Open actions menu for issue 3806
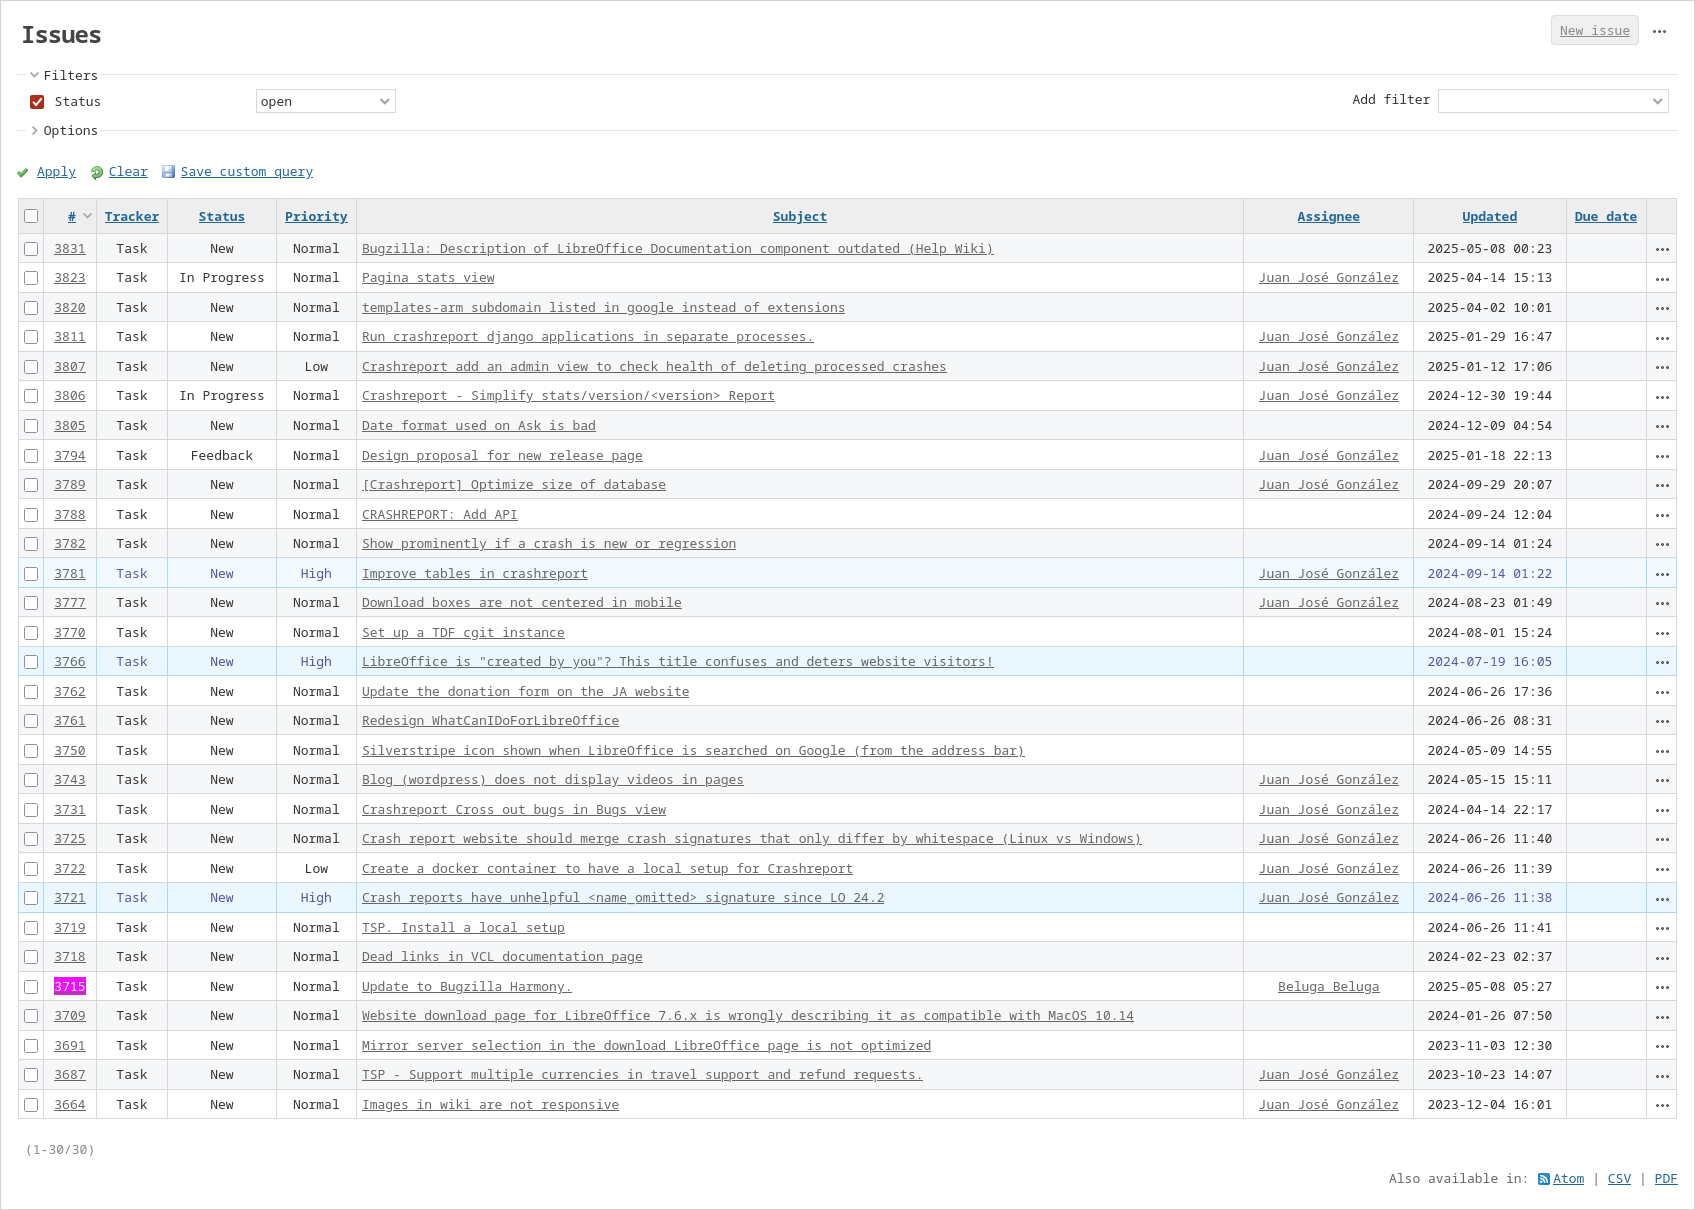This screenshot has width=1695, height=1210. click(1662, 397)
